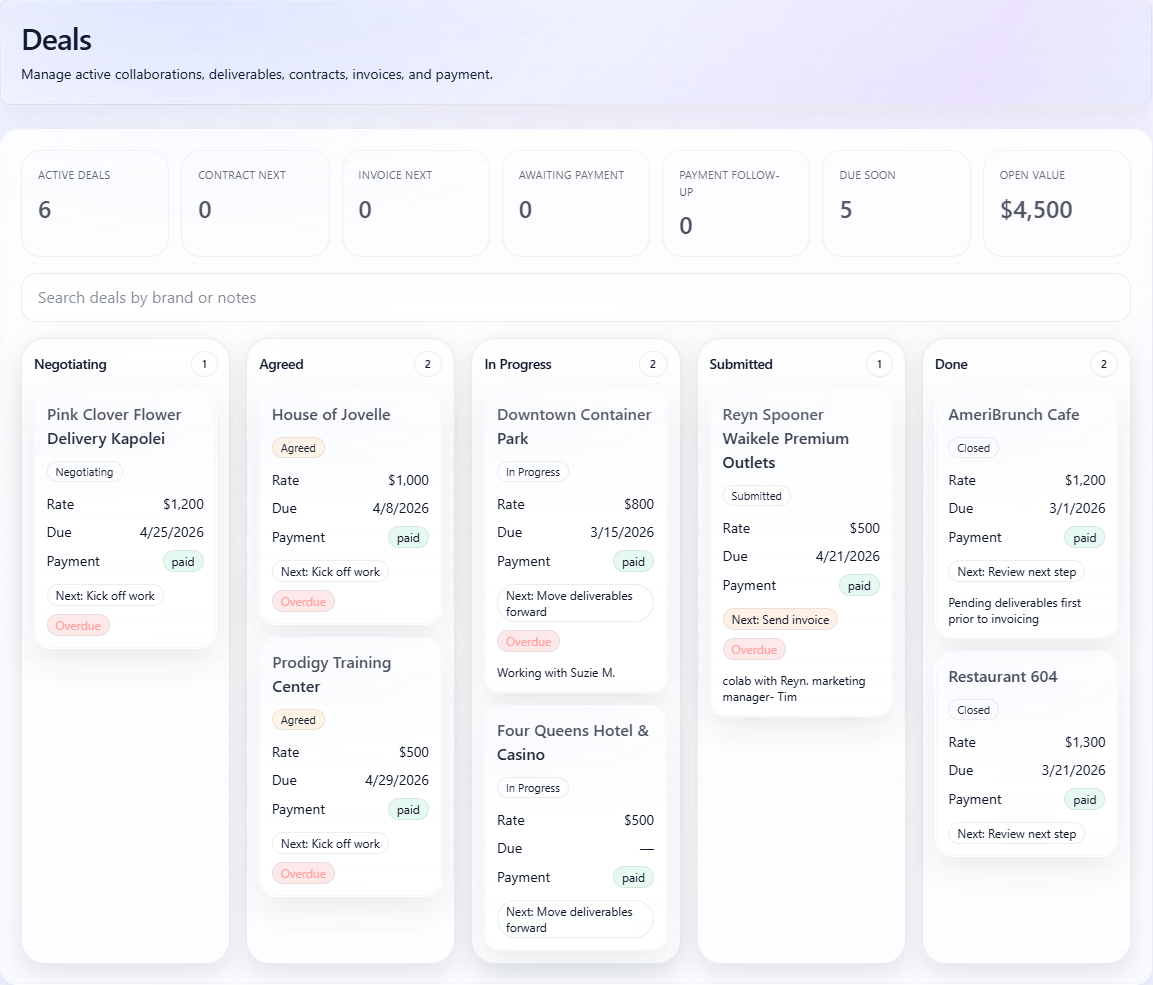Select the Invoice Next stat card
This screenshot has height=985, width=1153.
point(415,204)
